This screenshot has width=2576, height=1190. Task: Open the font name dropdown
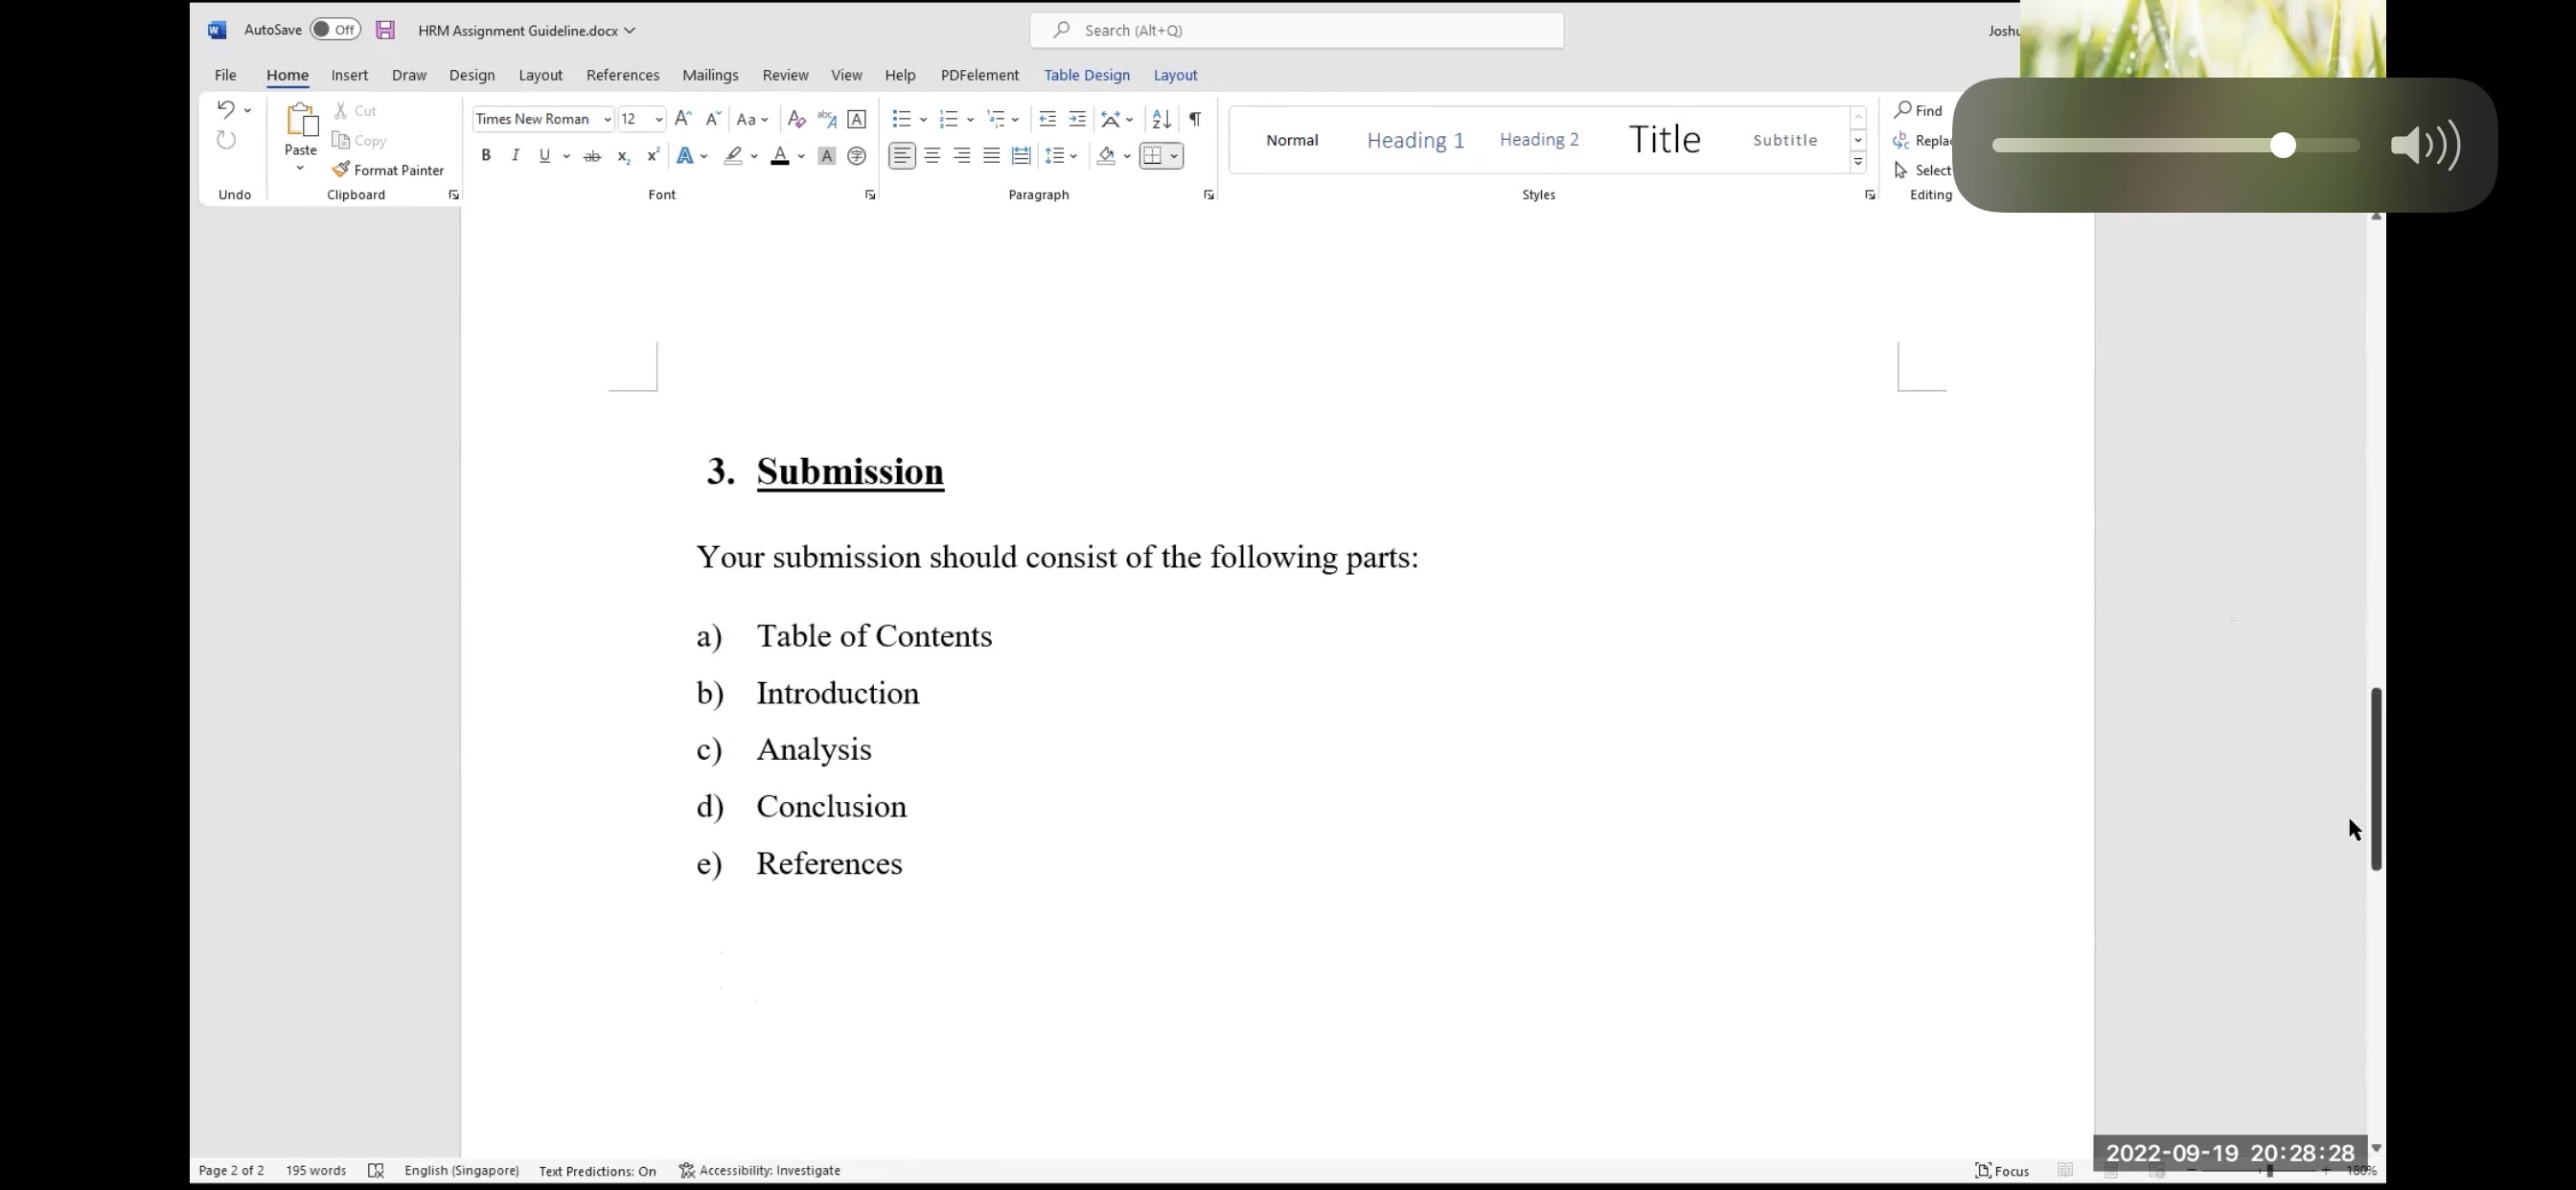[x=607, y=120]
